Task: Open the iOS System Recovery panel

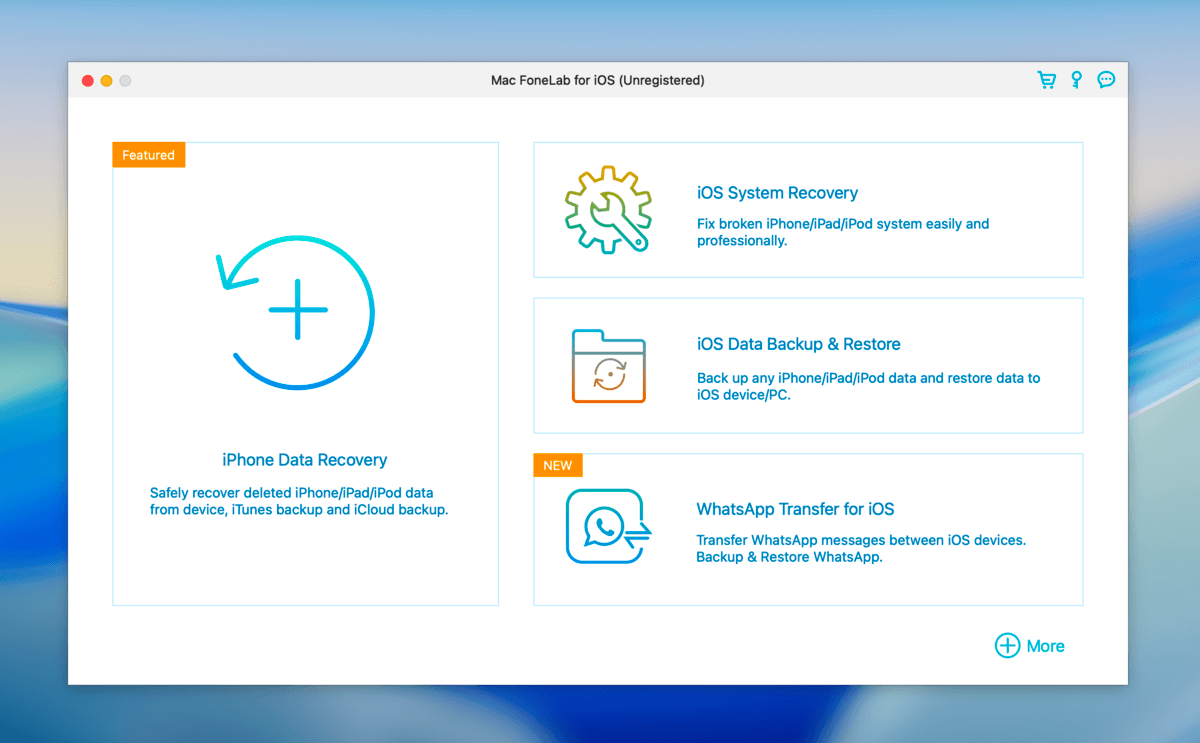Action: pyautogui.click(x=808, y=210)
